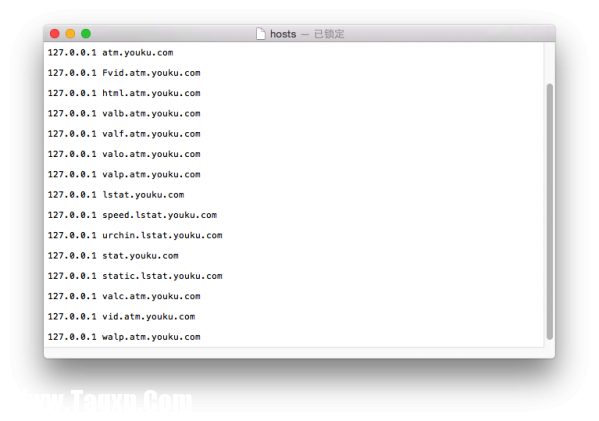Click the hosts document icon in title bar
599x421 pixels.
(x=261, y=34)
